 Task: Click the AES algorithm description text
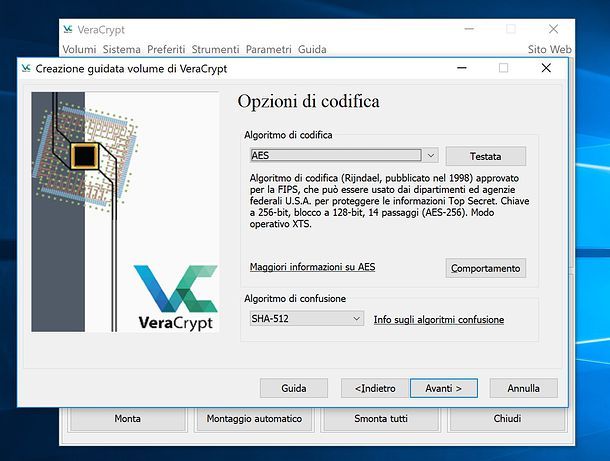pos(389,201)
